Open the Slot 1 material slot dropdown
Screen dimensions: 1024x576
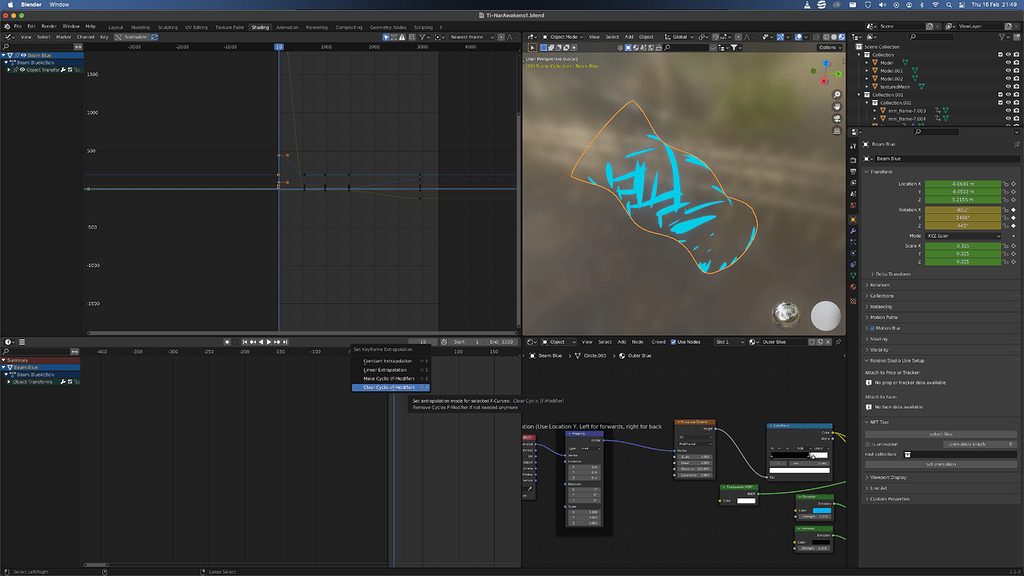pos(729,342)
